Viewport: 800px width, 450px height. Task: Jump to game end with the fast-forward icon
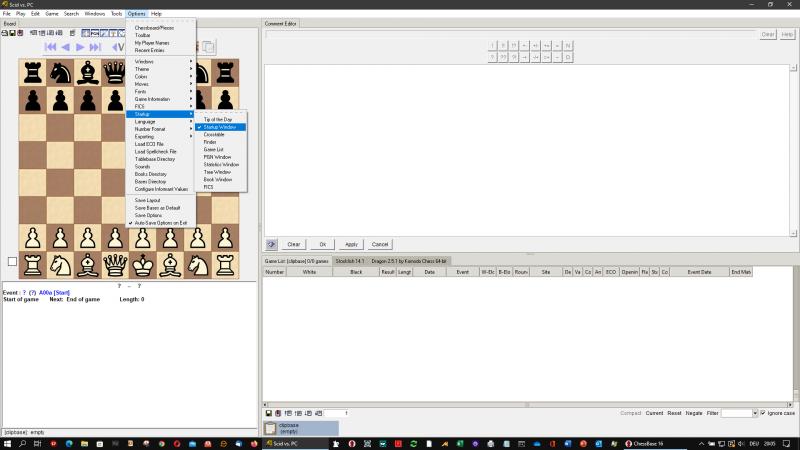coord(96,47)
